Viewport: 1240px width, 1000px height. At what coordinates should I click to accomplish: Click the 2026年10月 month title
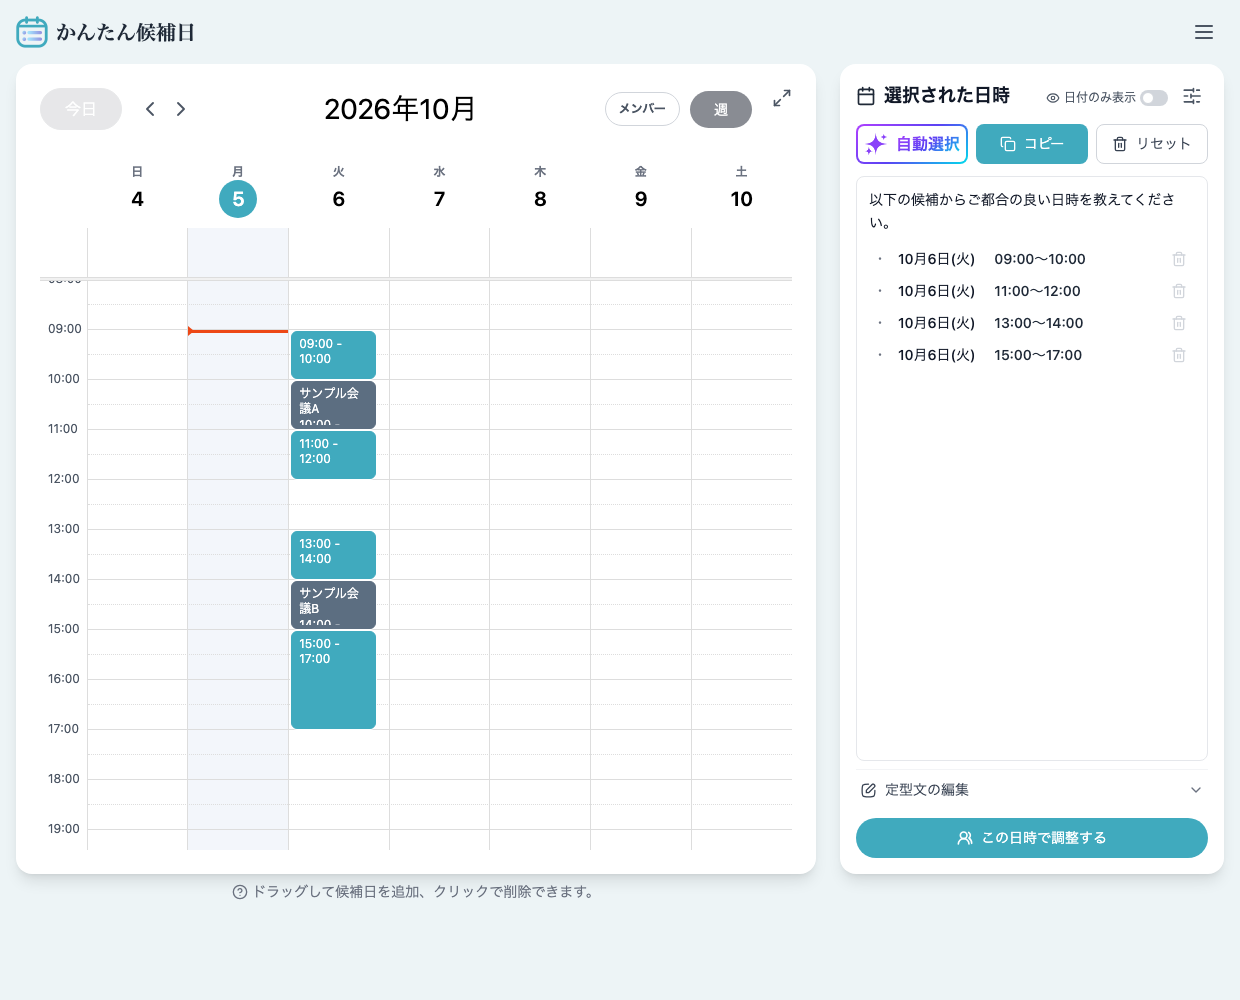400,109
